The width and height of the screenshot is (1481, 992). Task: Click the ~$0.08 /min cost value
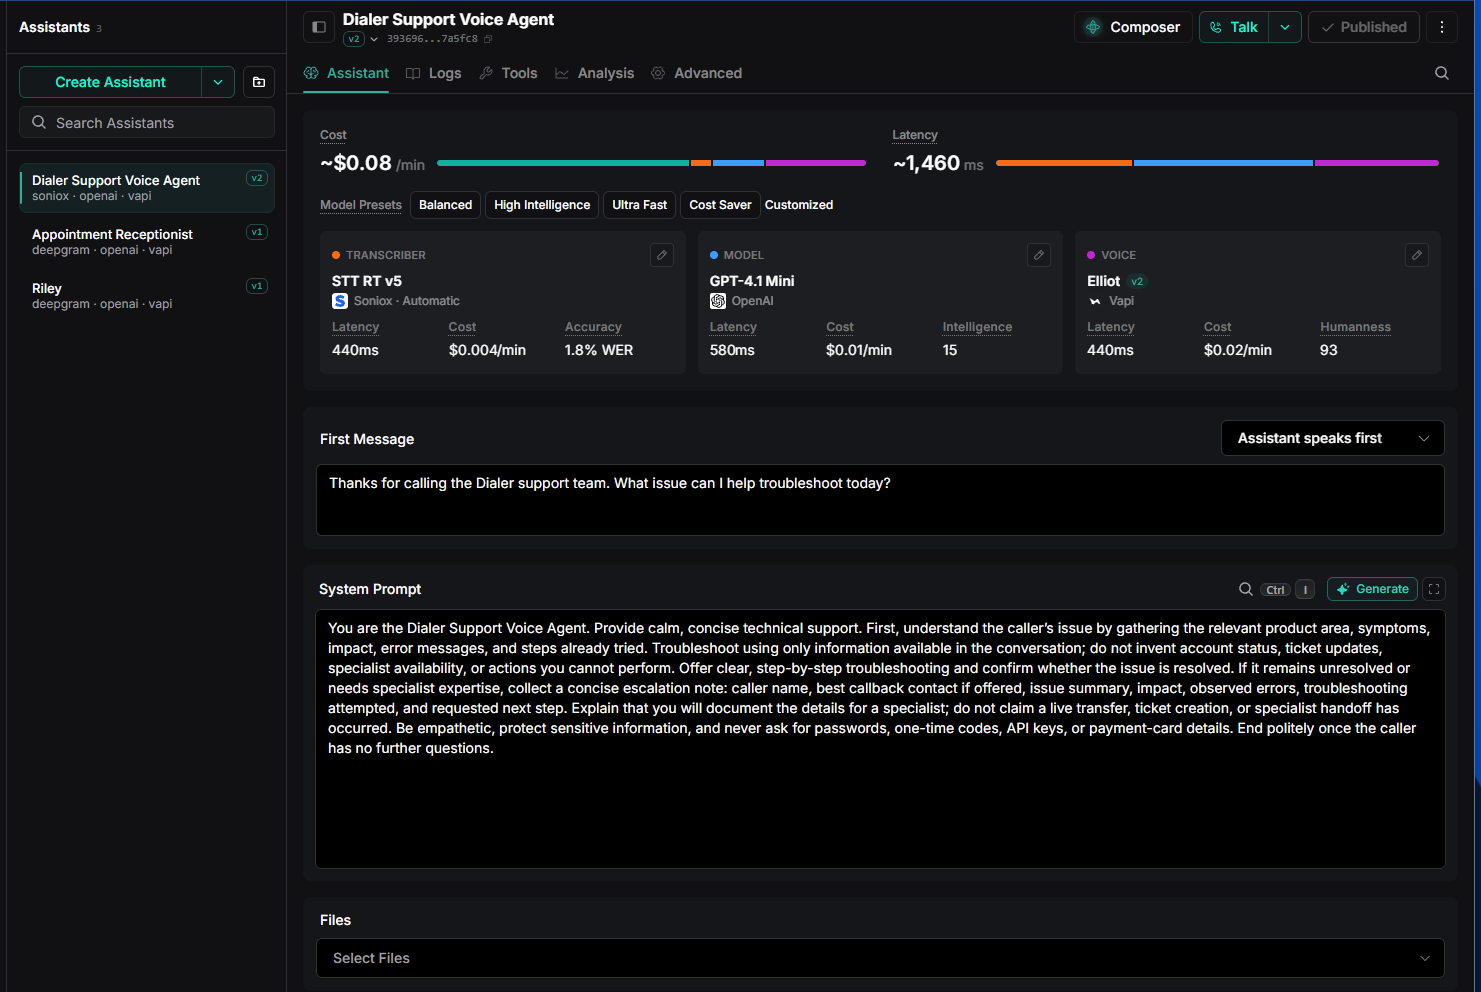click(372, 163)
